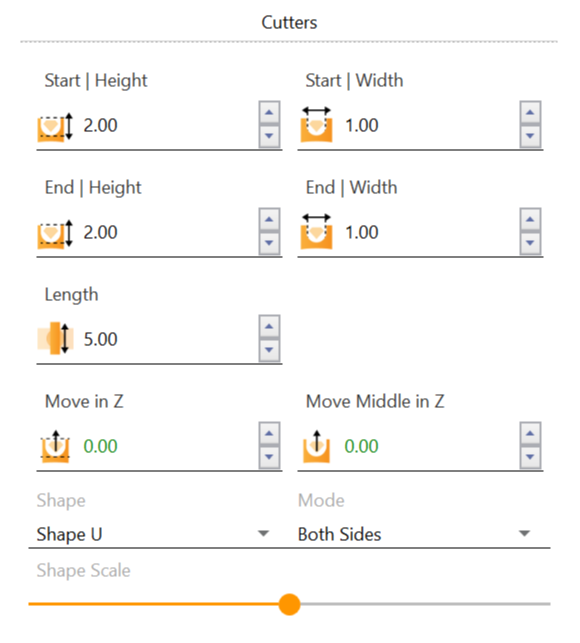This screenshot has height=643, width=580.
Task: Decrease the Start Width value
Action: (x=530, y=136)
